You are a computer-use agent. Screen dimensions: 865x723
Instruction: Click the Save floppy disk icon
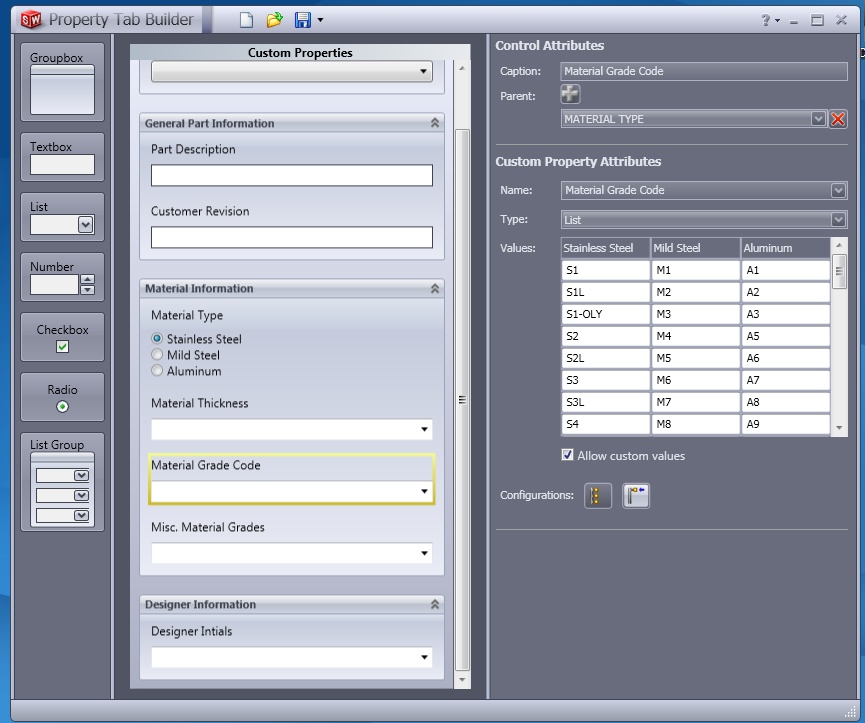pos(303,20)
